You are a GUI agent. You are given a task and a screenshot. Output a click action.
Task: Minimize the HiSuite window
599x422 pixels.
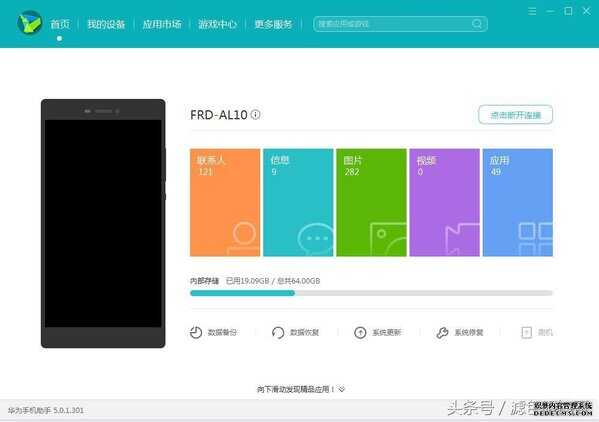pos(550,11)
